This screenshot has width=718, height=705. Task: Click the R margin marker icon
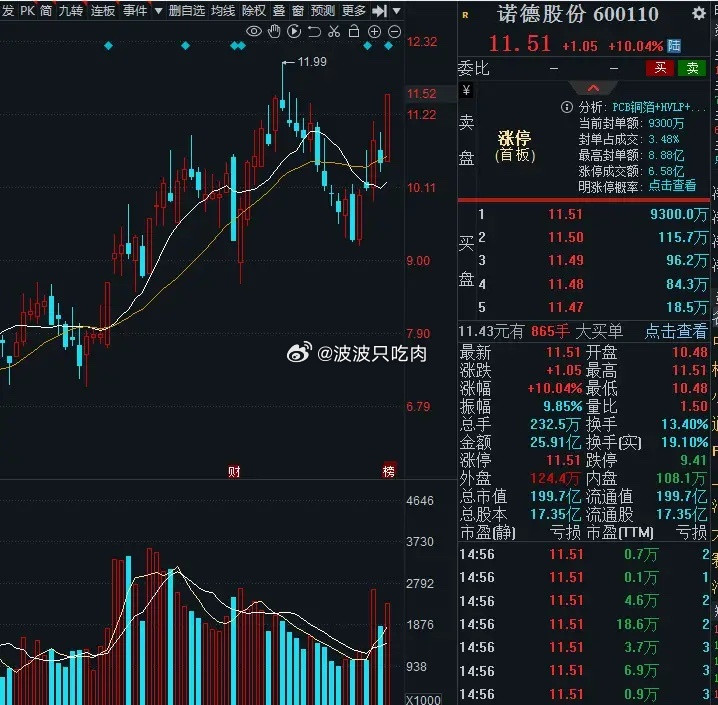click(465, 15)
